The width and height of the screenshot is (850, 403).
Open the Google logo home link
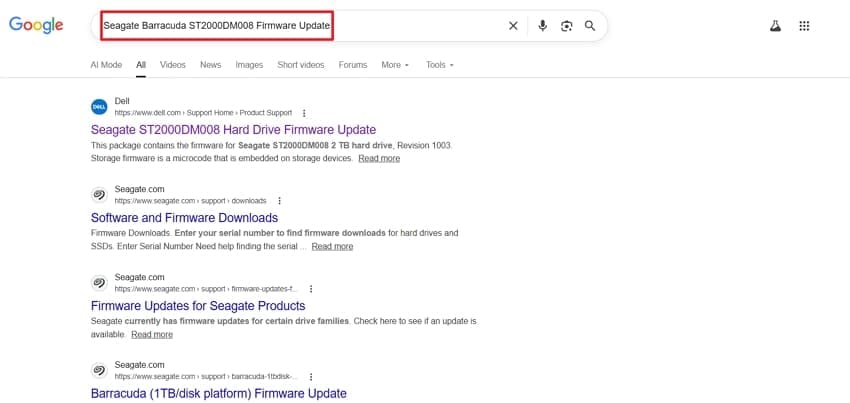pyautogui.click(x=36, y=25)
